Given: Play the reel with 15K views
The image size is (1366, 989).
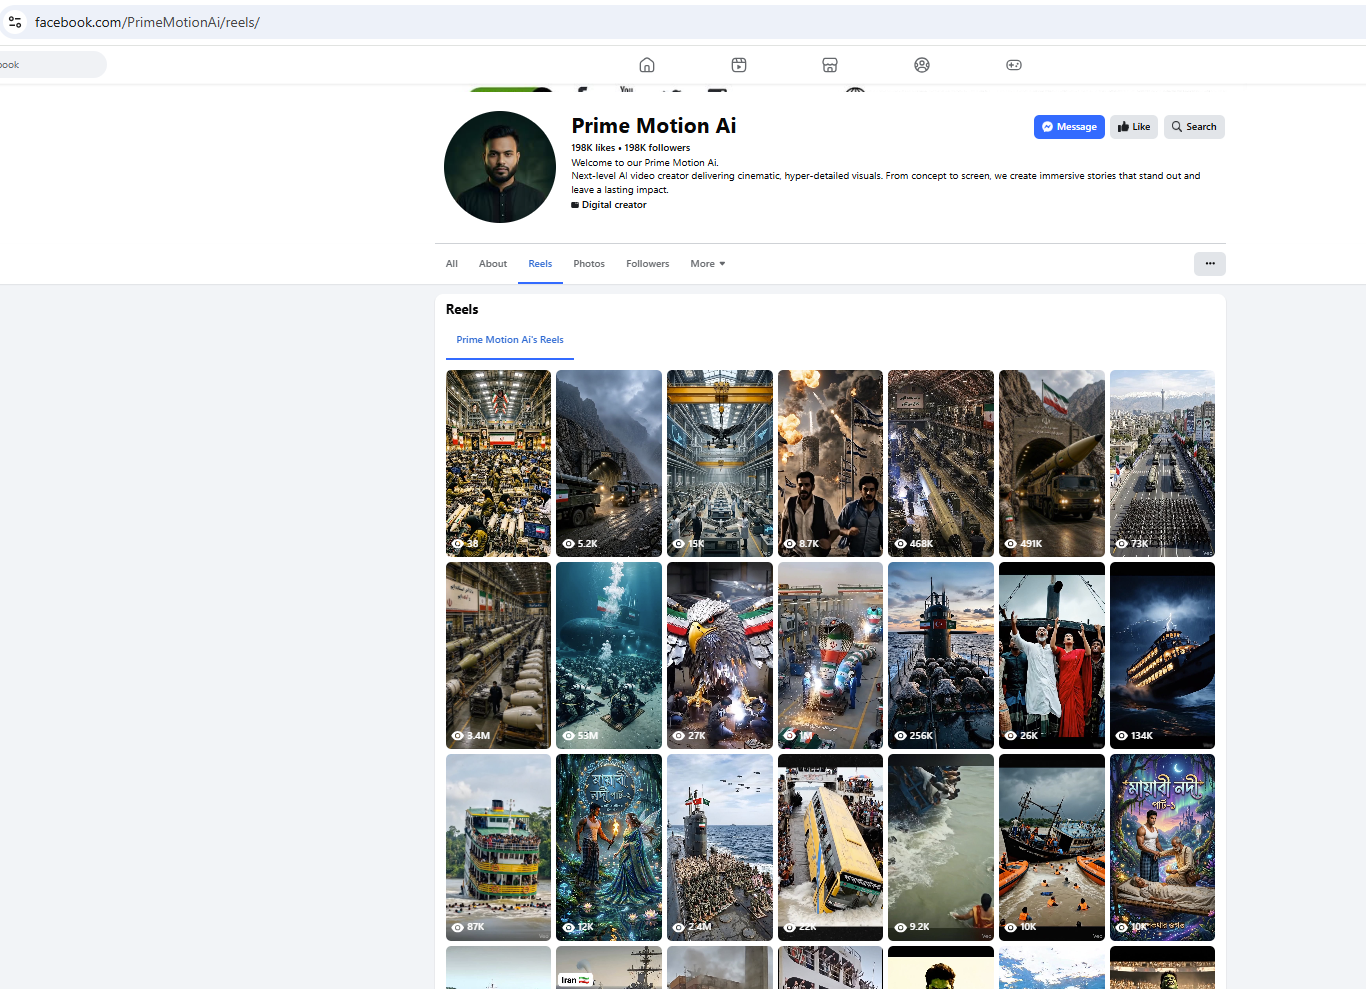Looking at the screenshot, I should 720,463.
